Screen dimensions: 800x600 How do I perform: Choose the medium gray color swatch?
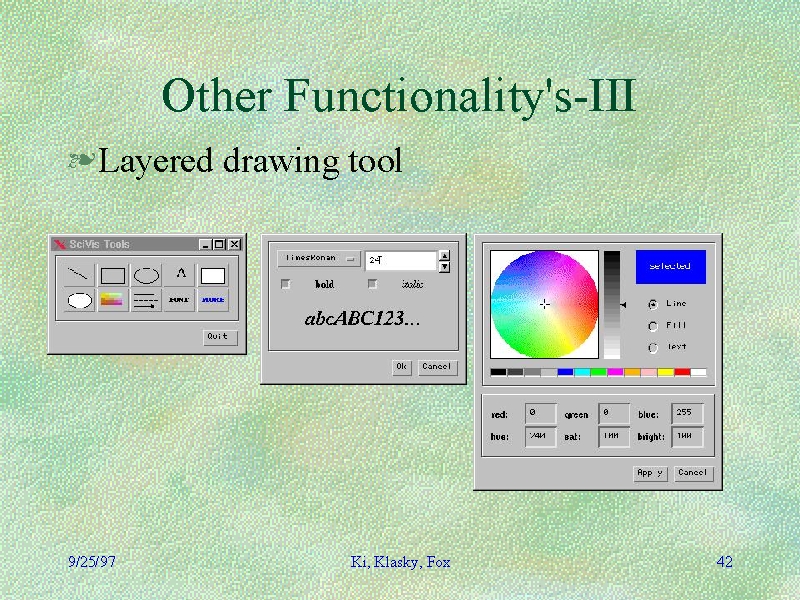pyautogui.click(x=532, y=372)
